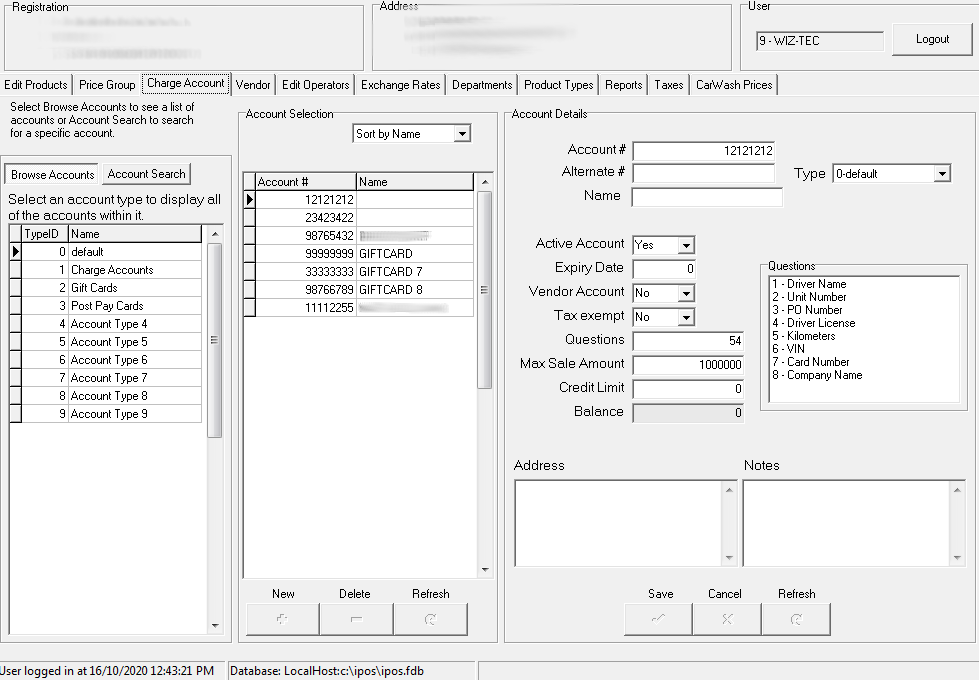Cancel changes using the X icon
This screenshot has width=979, height=680.
point(726,618)
